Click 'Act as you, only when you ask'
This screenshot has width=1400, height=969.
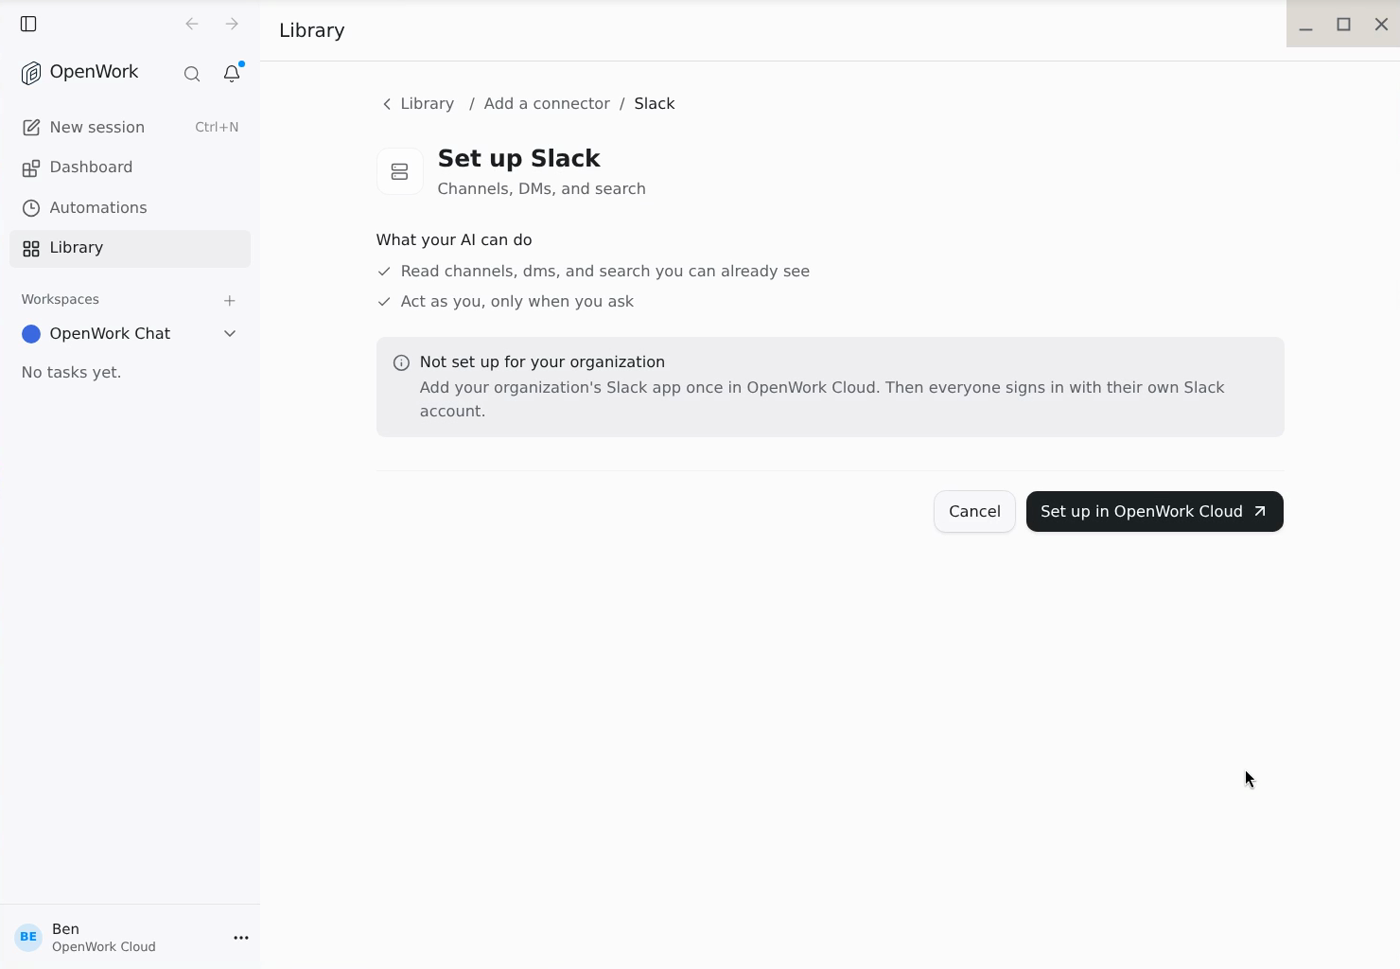point(517,302)
